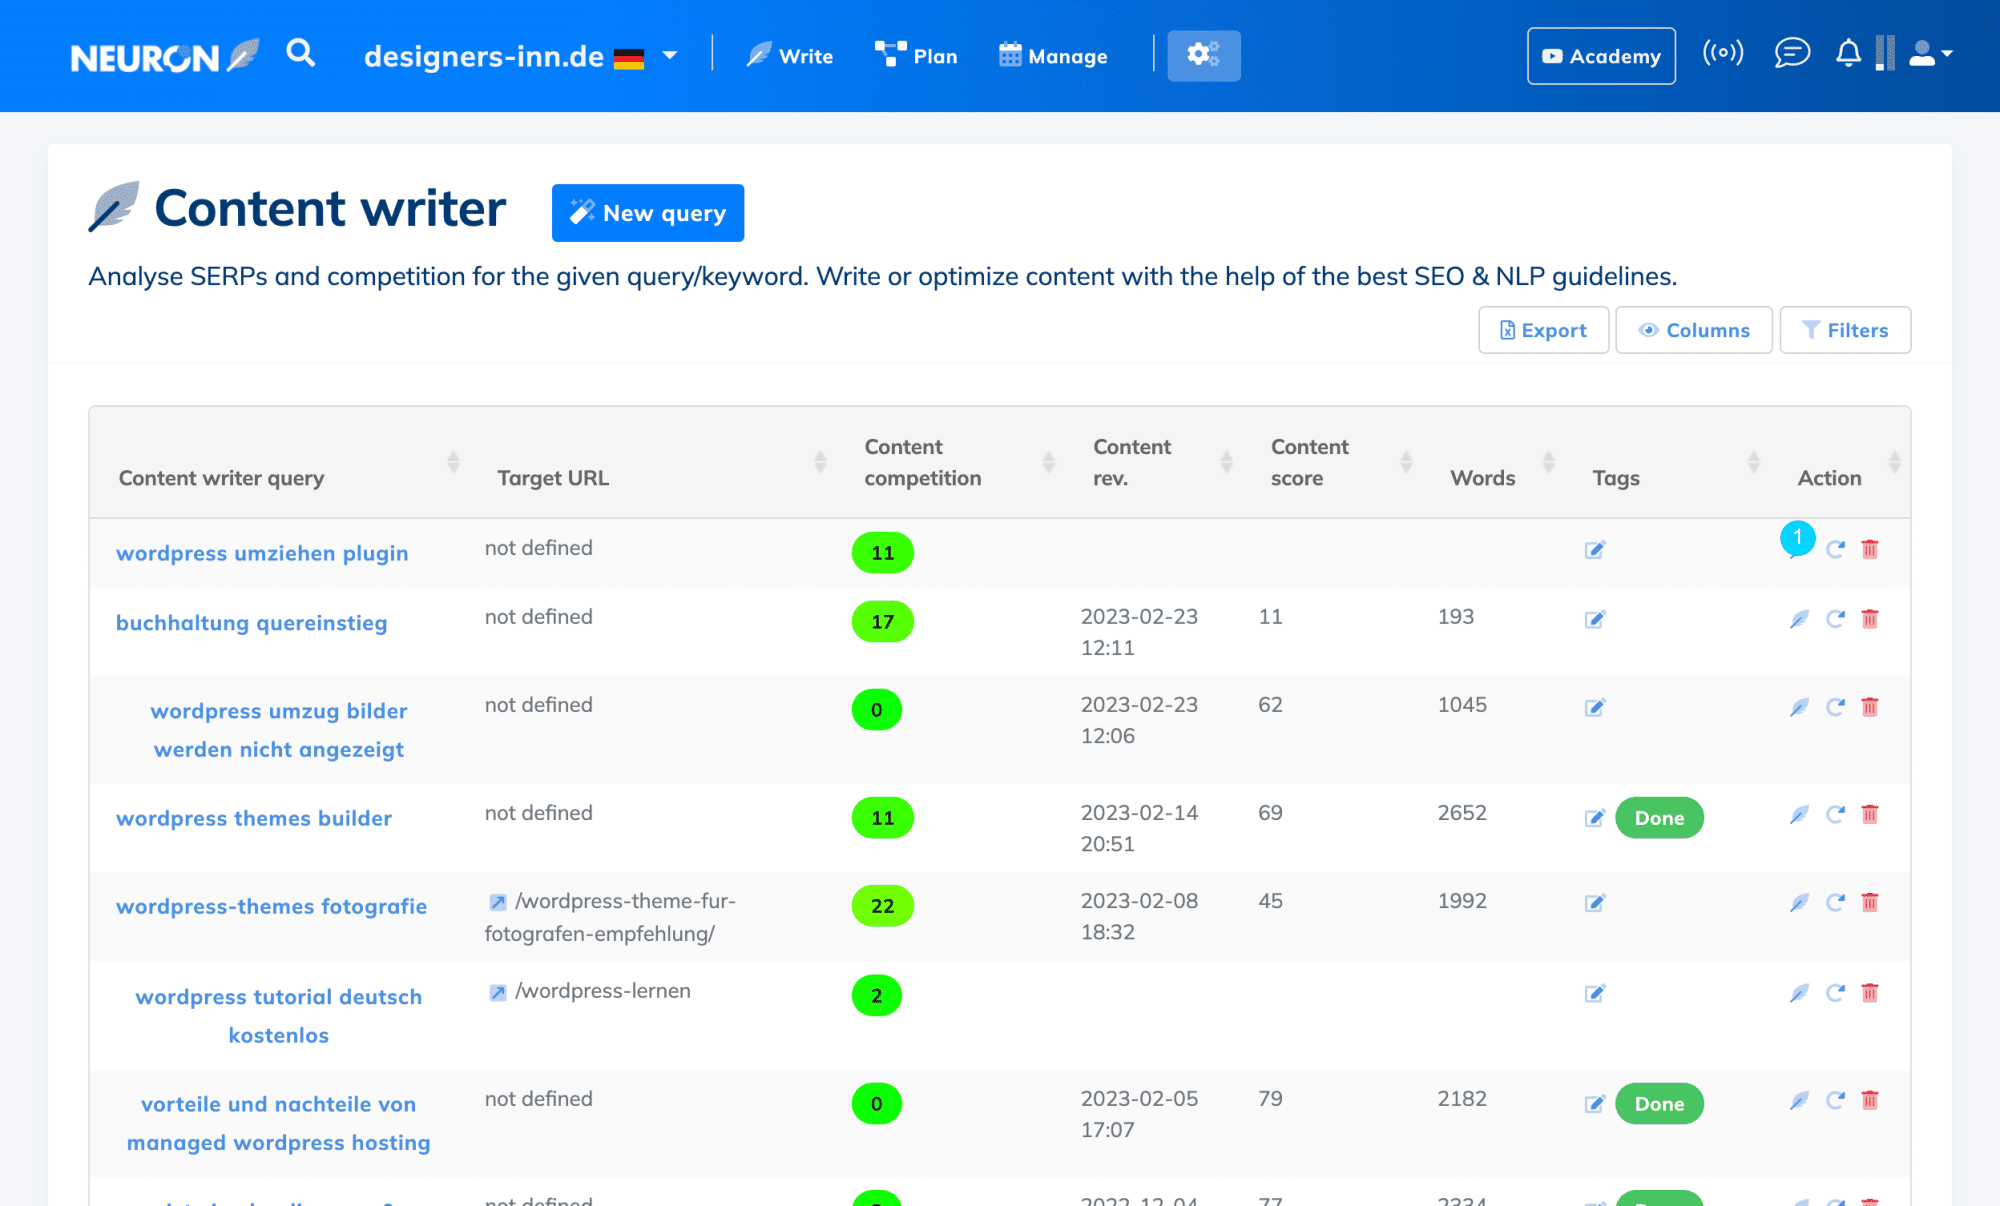Image resolution: width=2000 pixels, height=1206 pixels.
Task: Edit tags for wordpress tutorial deutsch kostenlos
Action: coord(1595,993)
